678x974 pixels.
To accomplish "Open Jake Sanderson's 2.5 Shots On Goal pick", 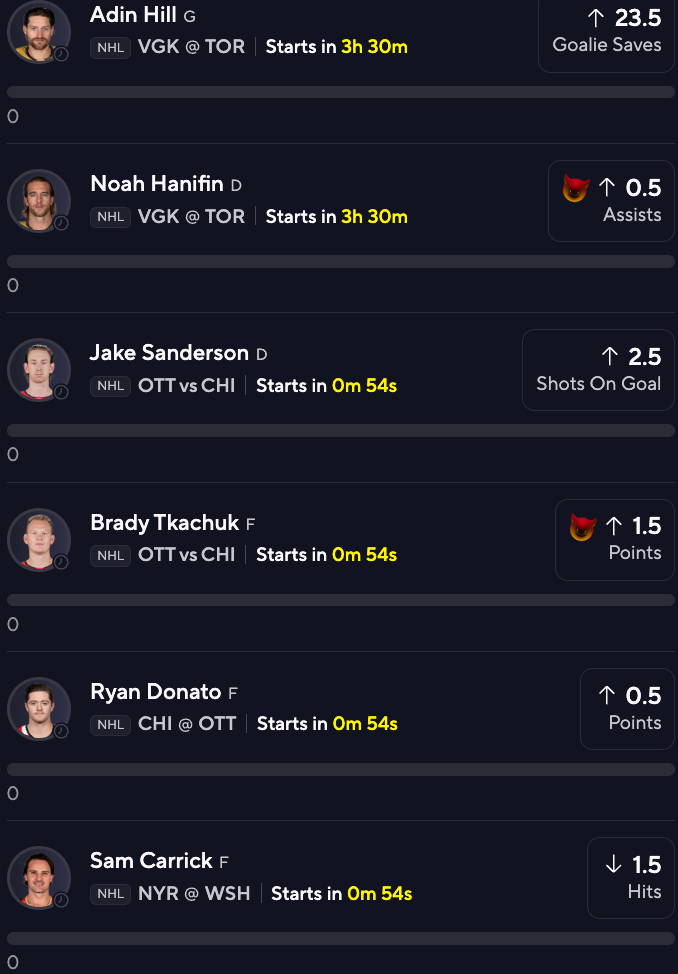I will 598,370.
